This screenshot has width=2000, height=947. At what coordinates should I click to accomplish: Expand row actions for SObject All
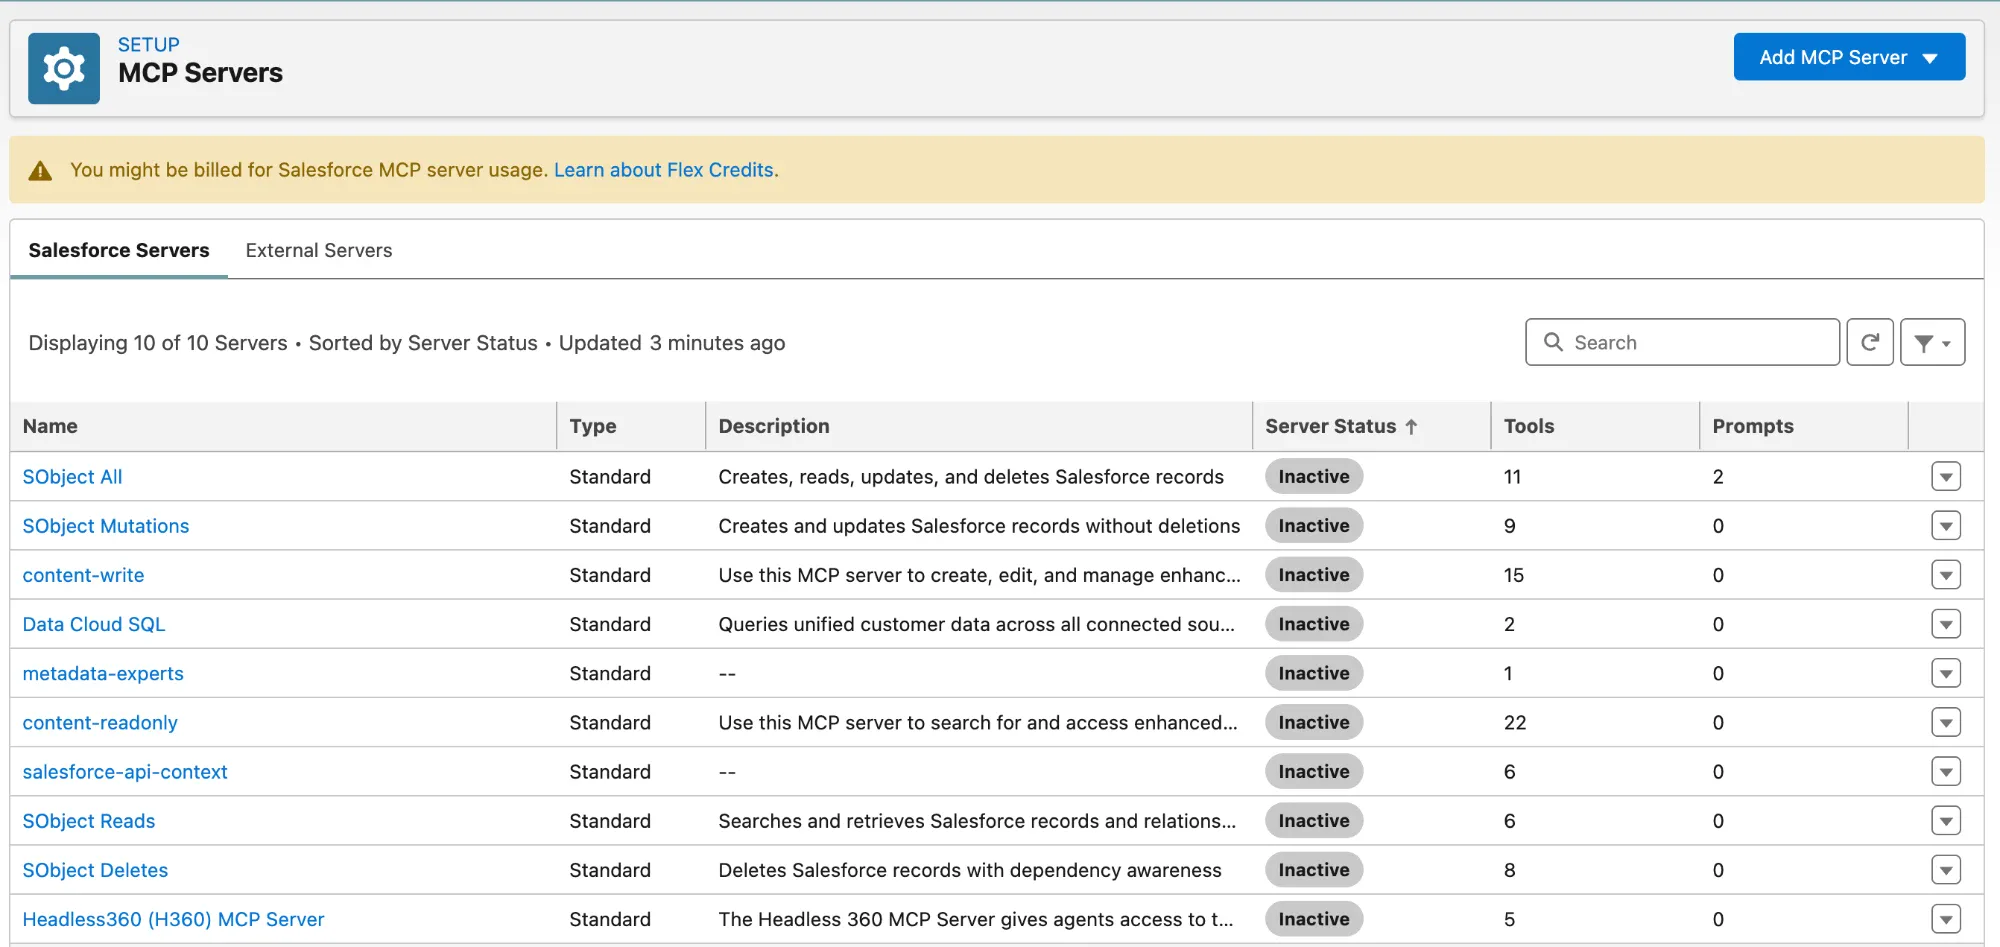click(1945, 477)
